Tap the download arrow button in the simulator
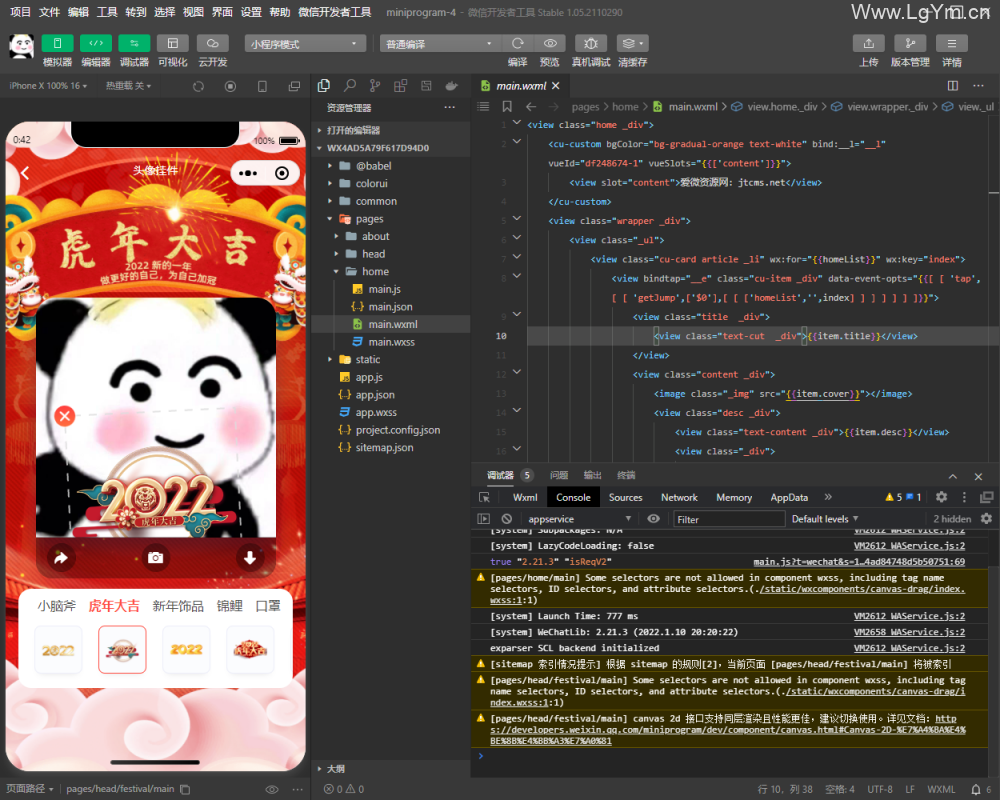This screenshot has width=1000, height=800. pos(250,558)
